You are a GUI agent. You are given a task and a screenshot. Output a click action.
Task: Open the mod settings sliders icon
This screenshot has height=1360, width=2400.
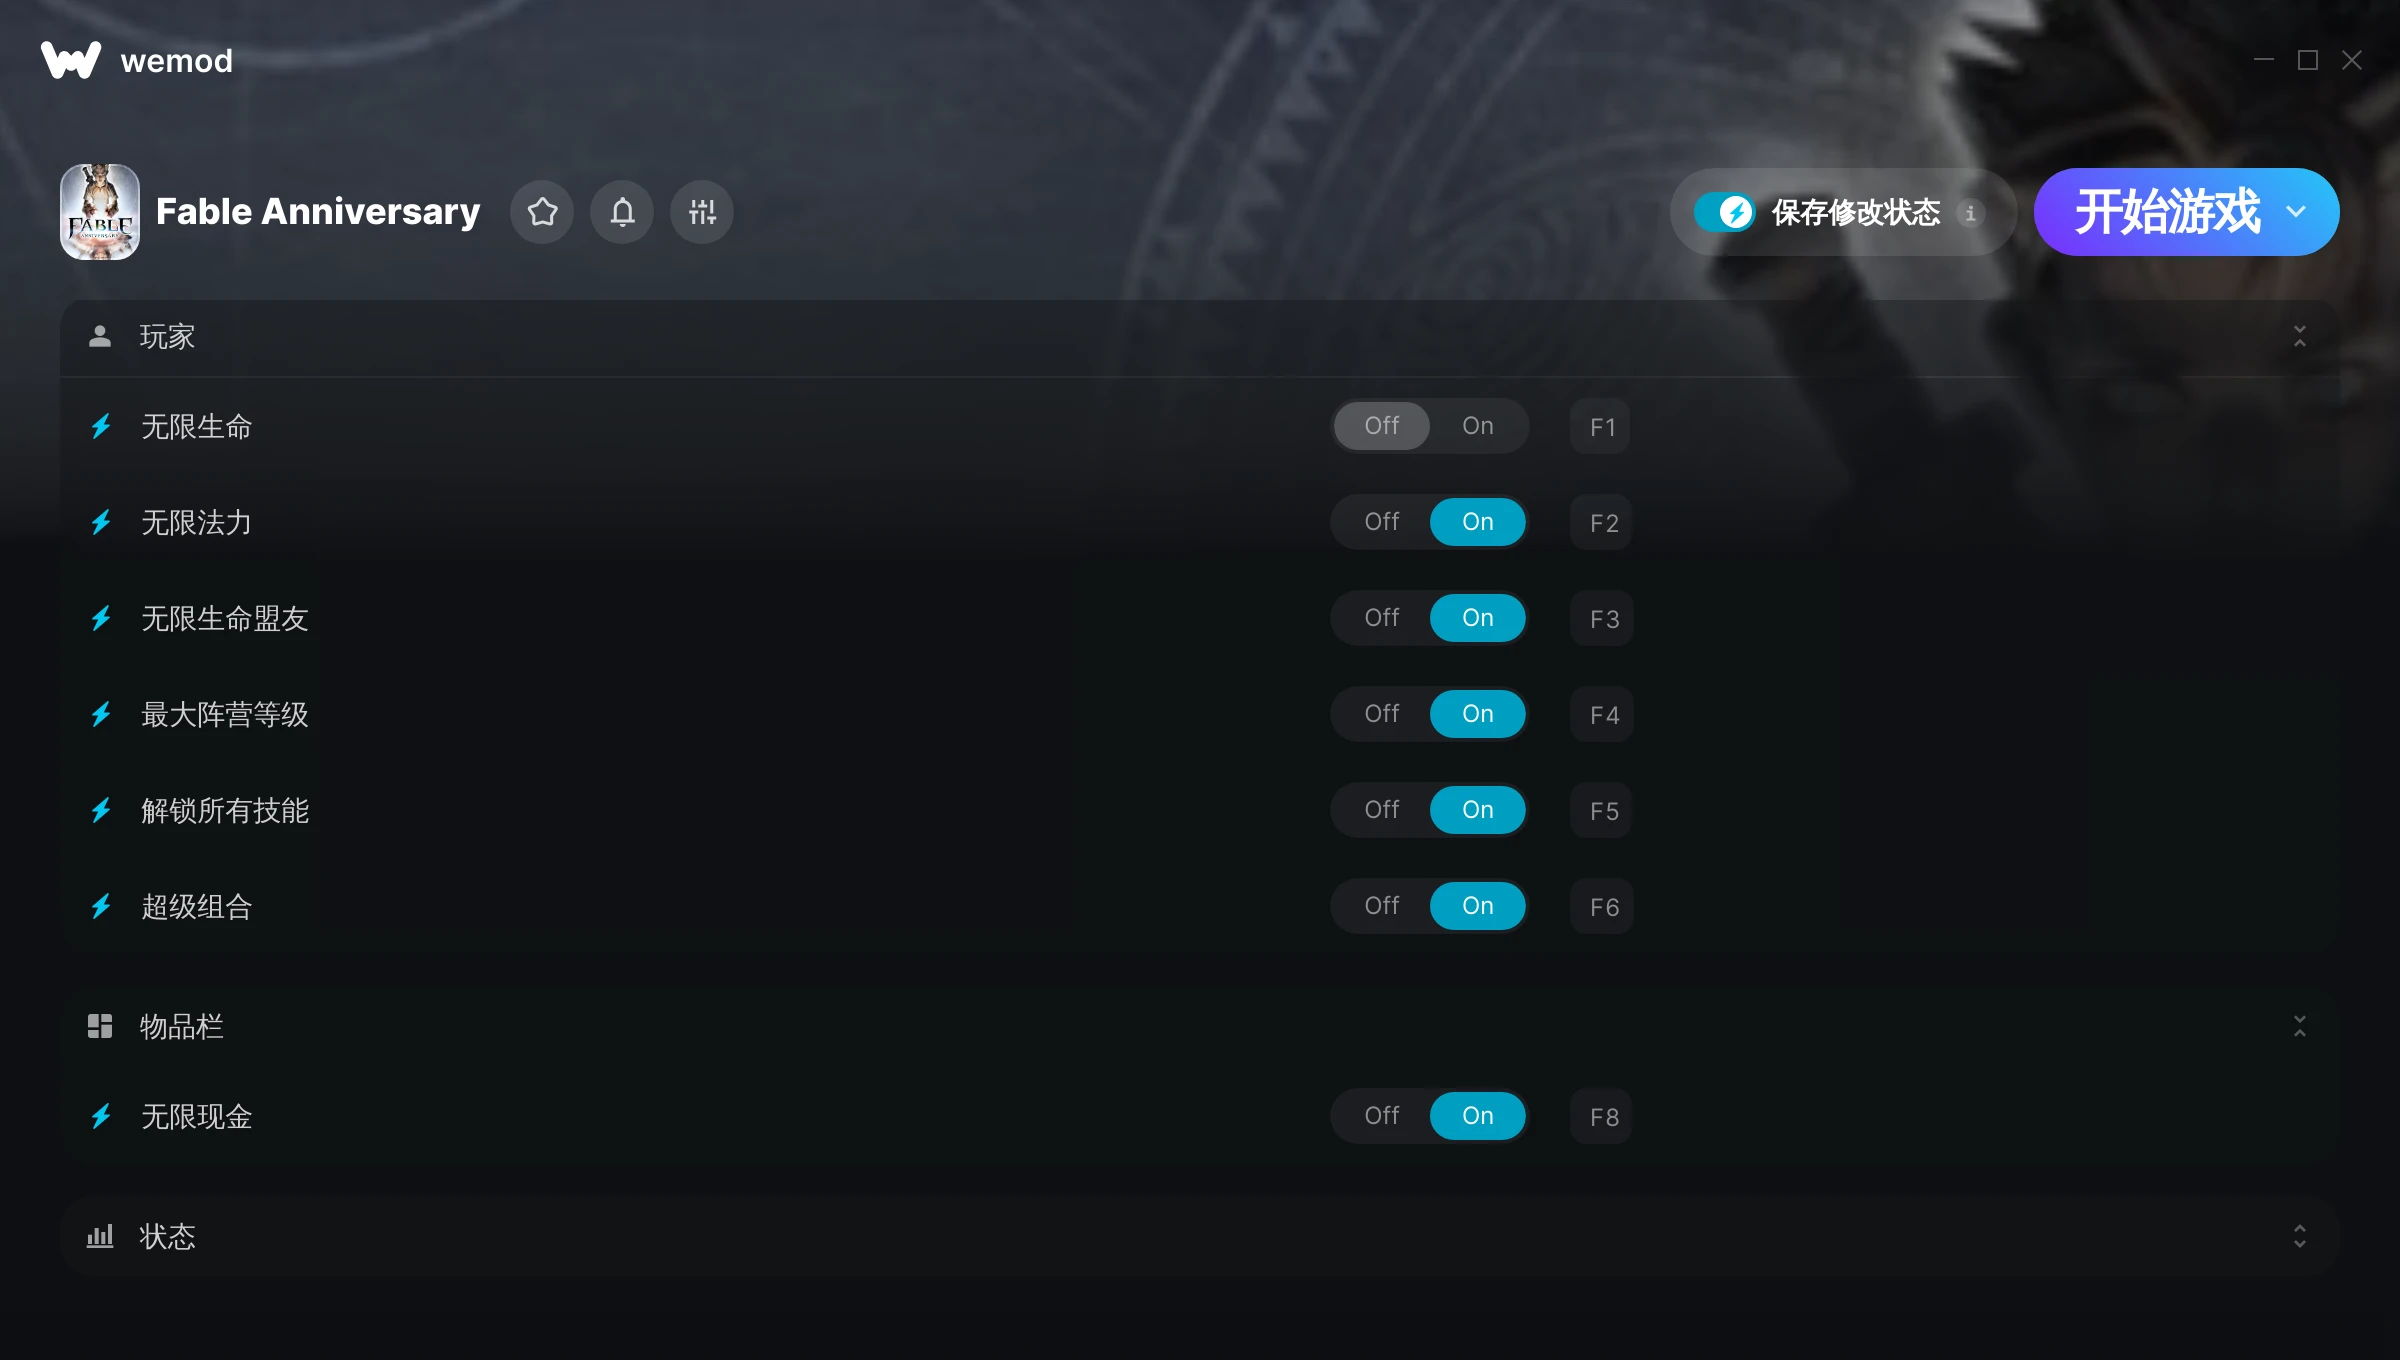coord(702,212)
